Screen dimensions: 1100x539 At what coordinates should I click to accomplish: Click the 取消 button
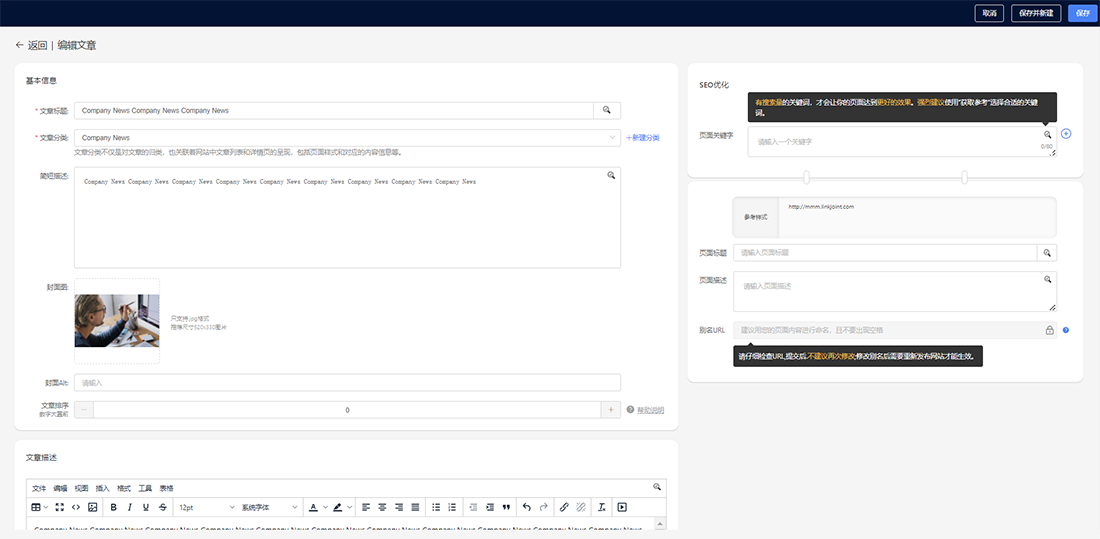989,13
